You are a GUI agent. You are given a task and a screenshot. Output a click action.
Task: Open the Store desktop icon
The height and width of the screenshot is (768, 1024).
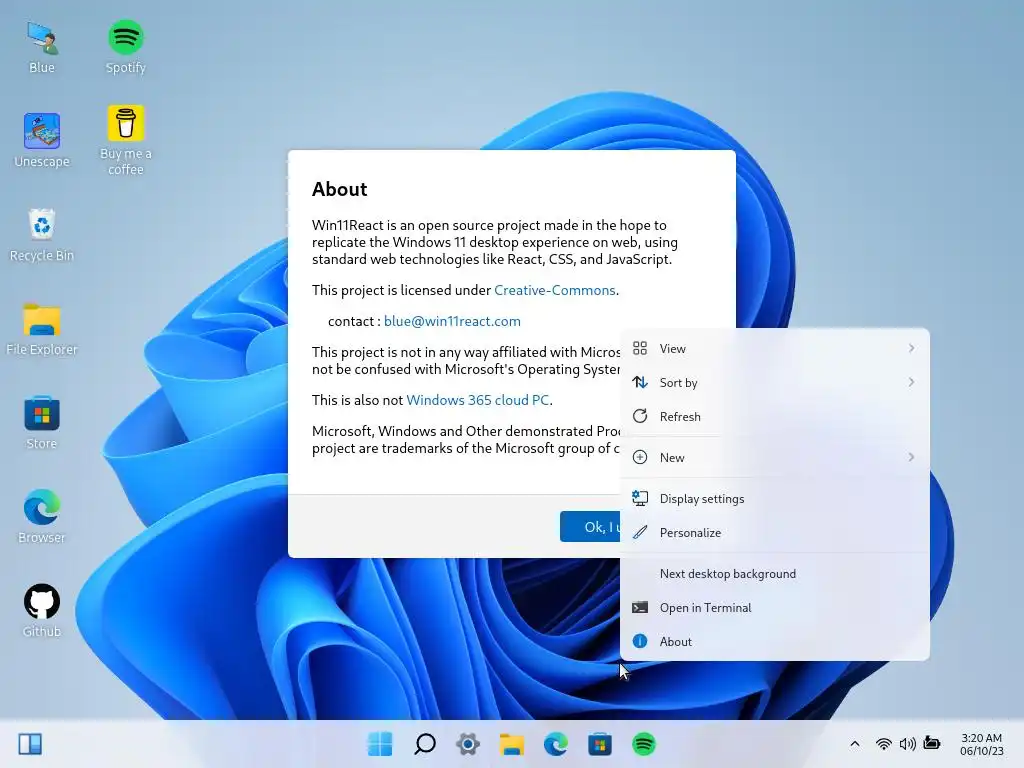click(42, 423)
